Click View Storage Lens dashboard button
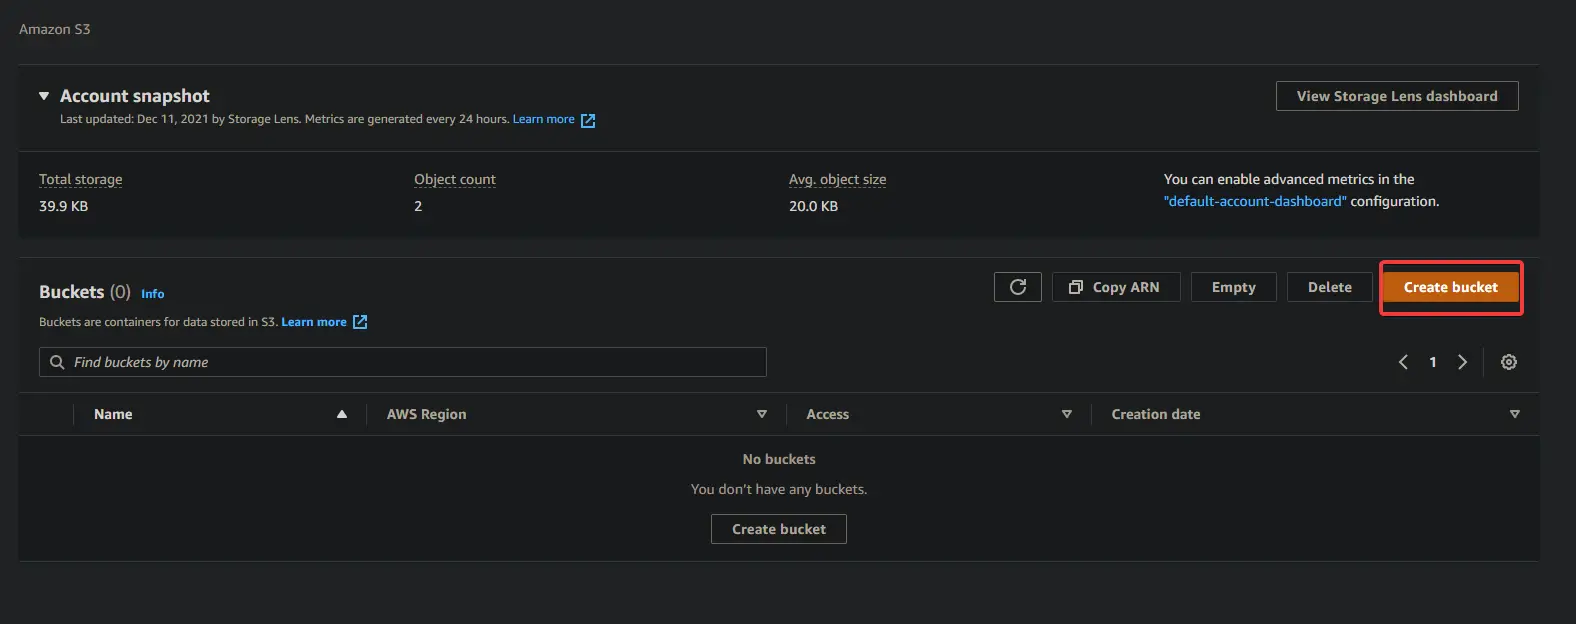Viewport: 1576px width, 624px height. coord(1397,96)
